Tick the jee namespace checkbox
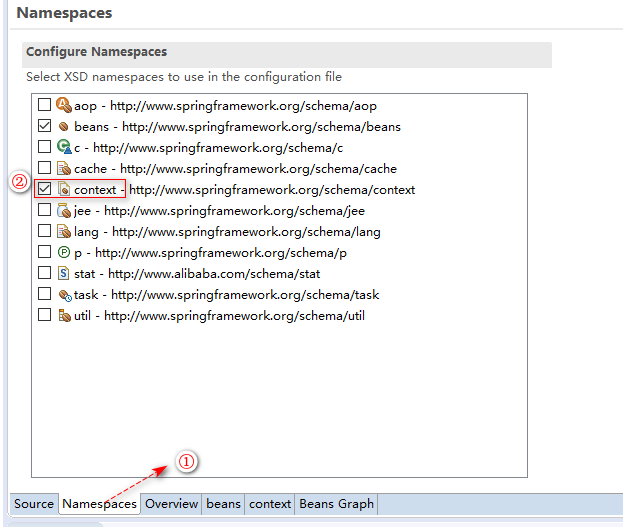 click(44, 210)
